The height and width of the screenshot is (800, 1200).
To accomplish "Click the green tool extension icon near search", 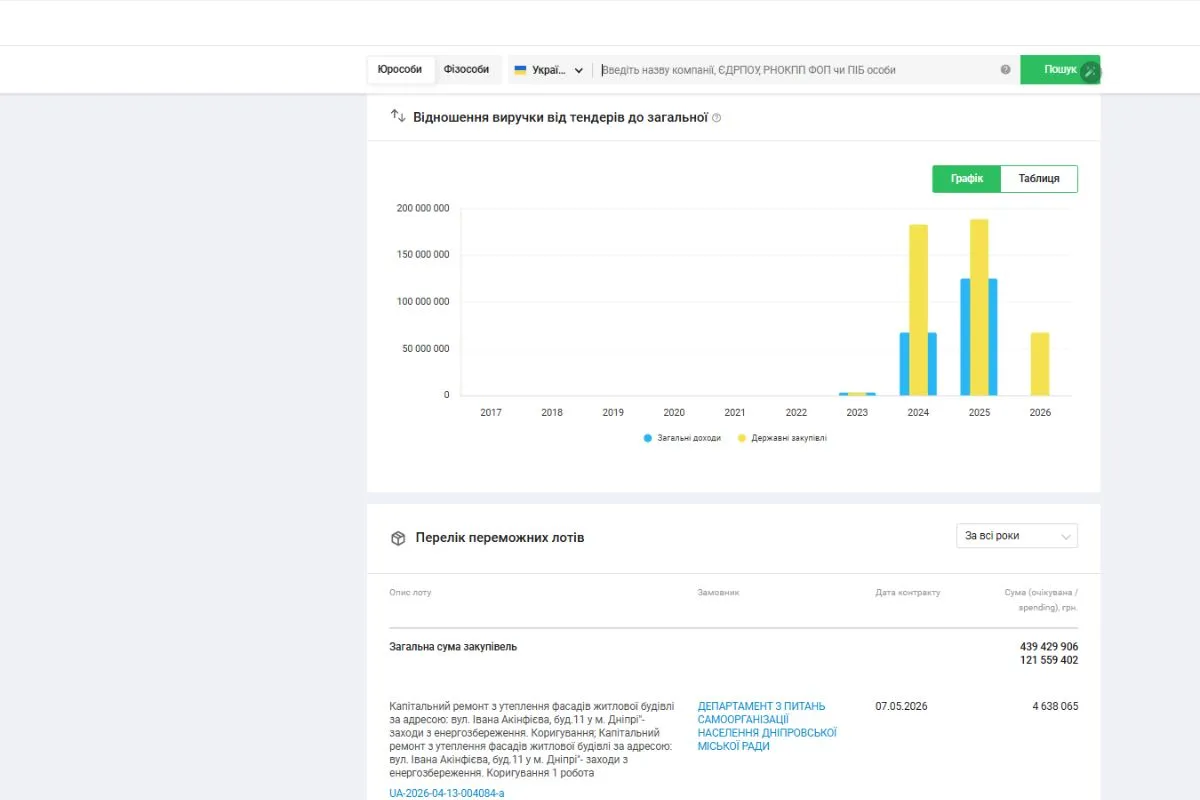I will (x=1090, y=72).
